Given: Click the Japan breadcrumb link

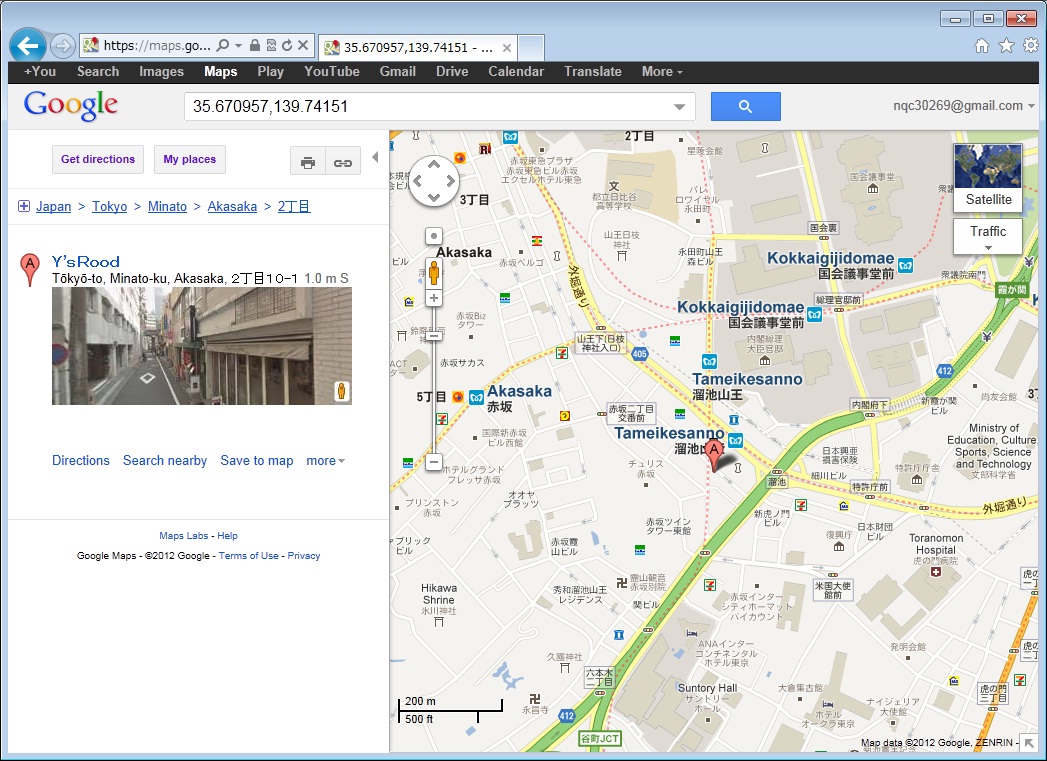Looking at the screenshot, I should click(53, 206).
